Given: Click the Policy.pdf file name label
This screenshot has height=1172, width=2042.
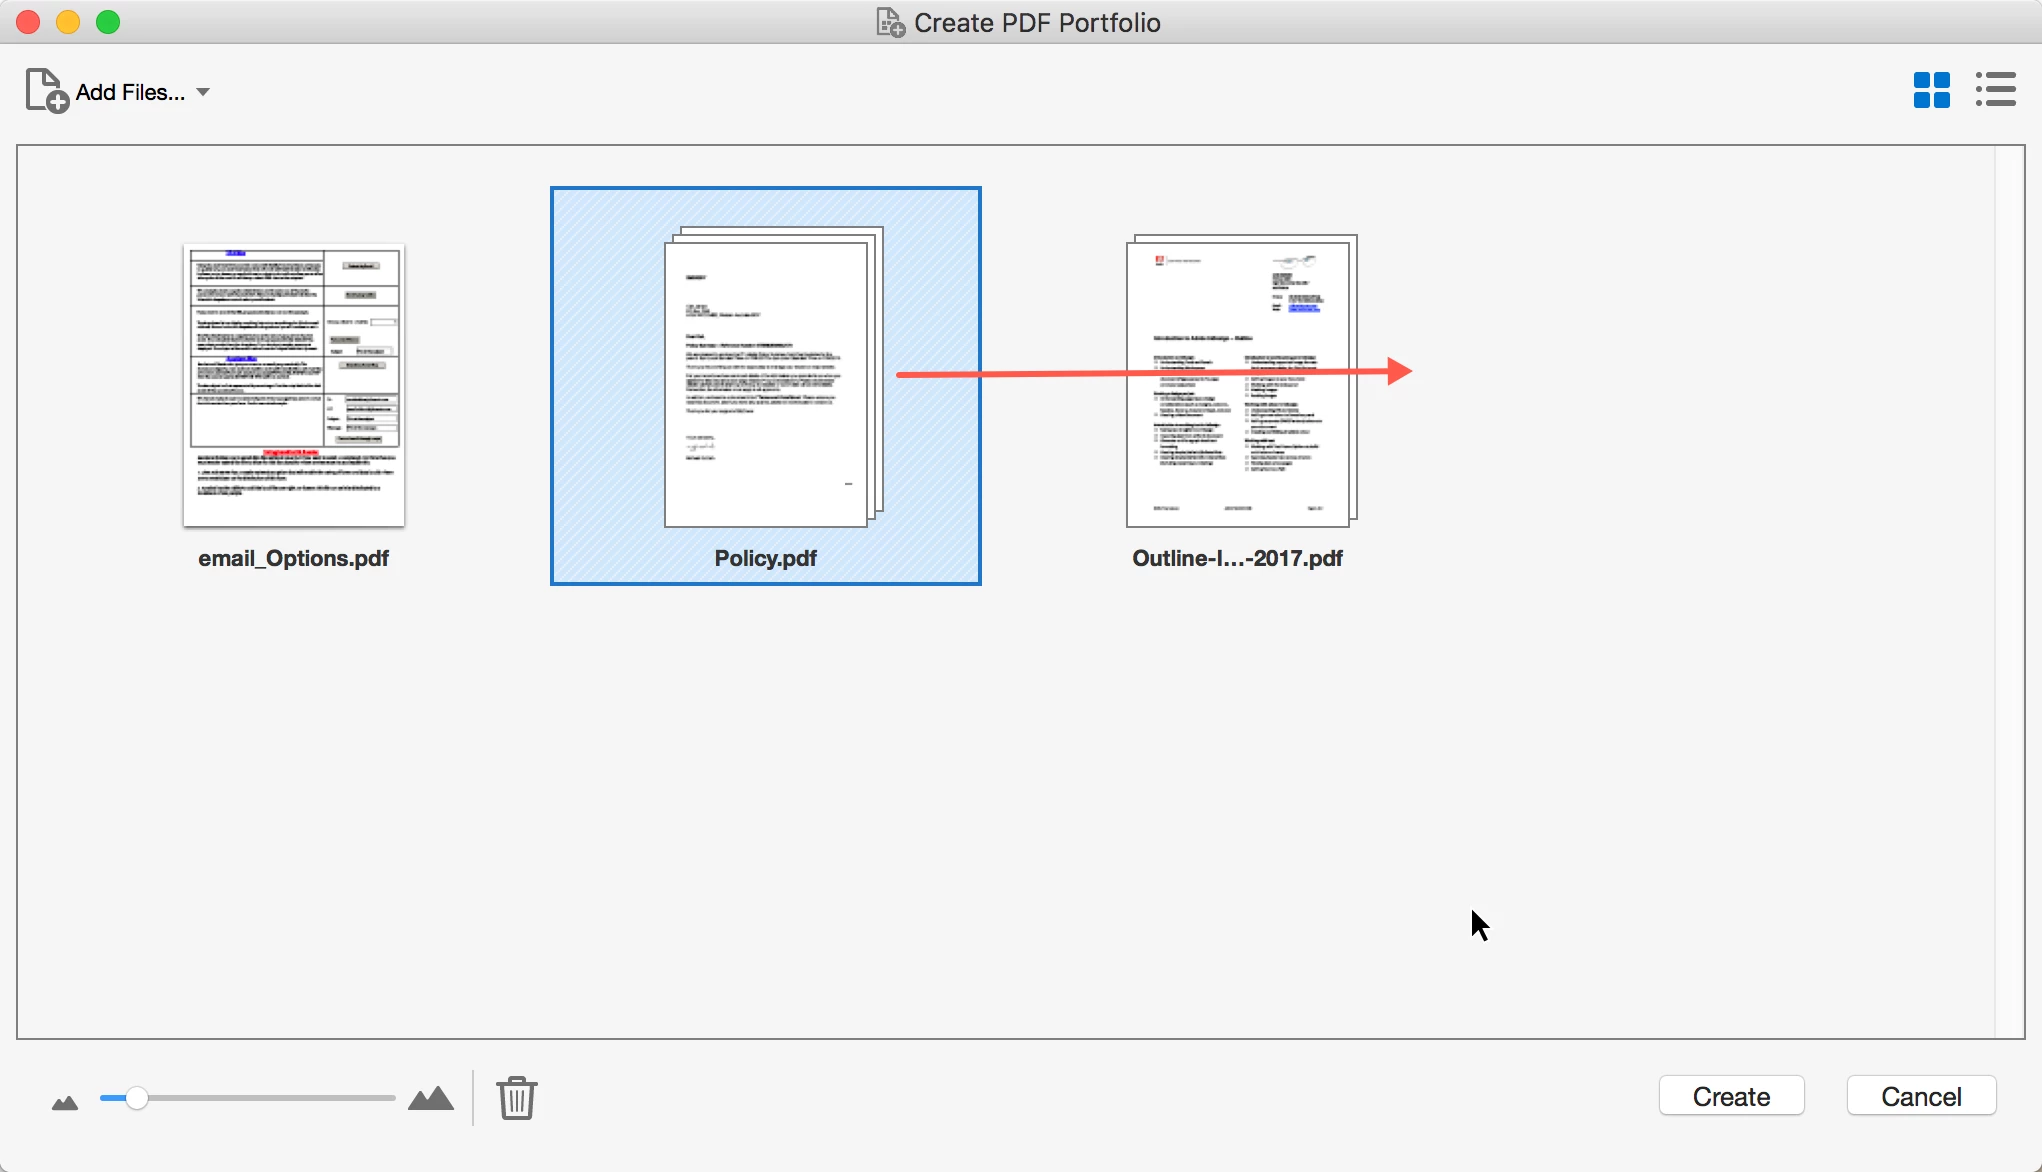Looking at the screenshot, I should click(x=765, y=558).
